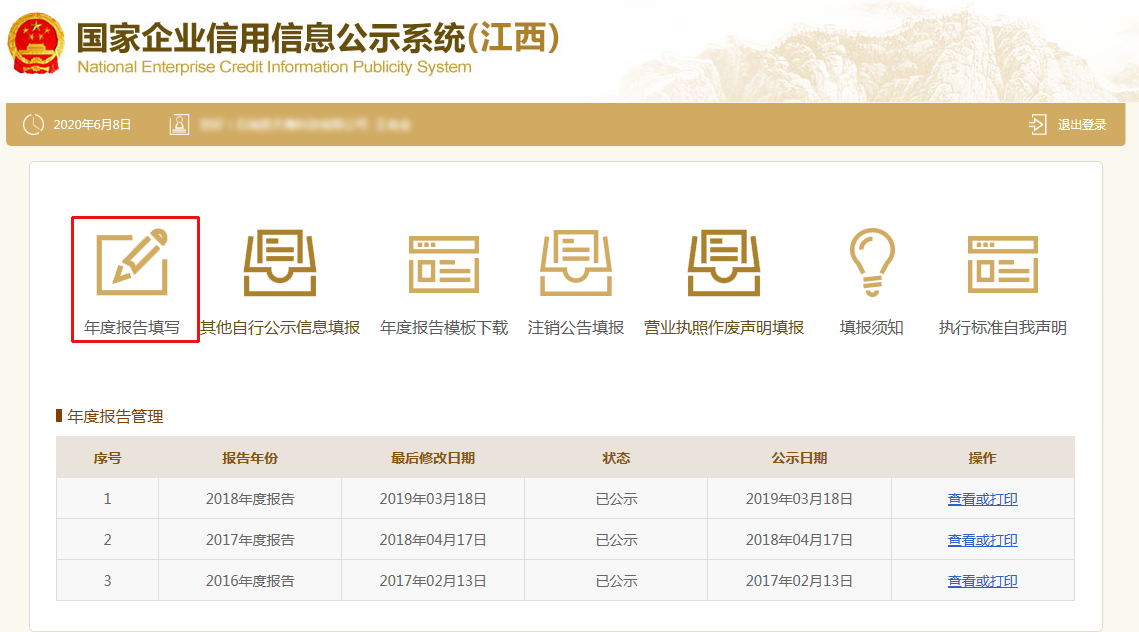The width and height of the screenshot is (1139, 632).
Task: Click 退出登录 to log out
Action: click(x=1082, y=125)
